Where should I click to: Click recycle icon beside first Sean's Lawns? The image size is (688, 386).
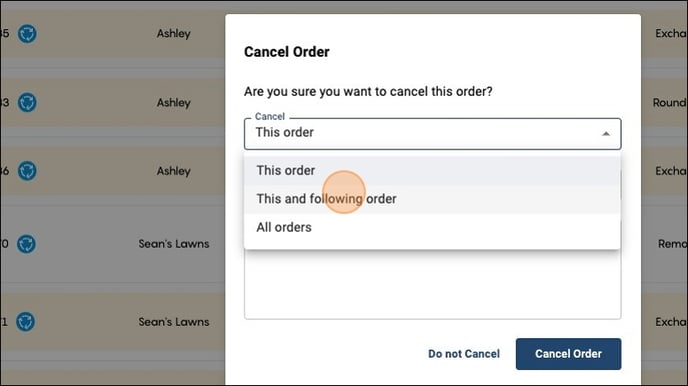point(26,244)
